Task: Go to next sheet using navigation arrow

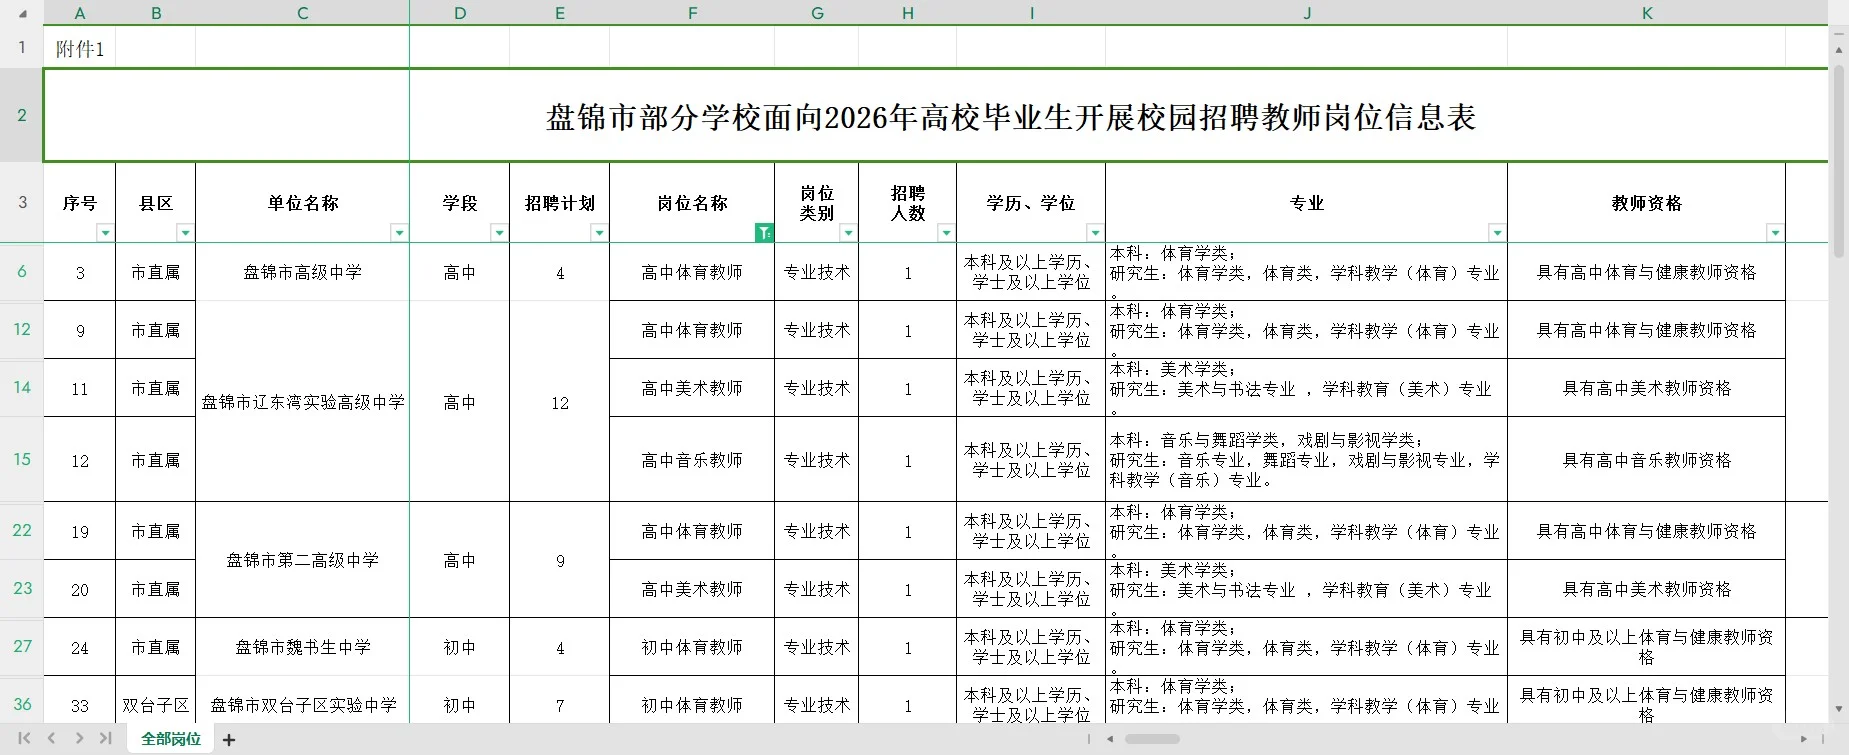Action: 79,739
